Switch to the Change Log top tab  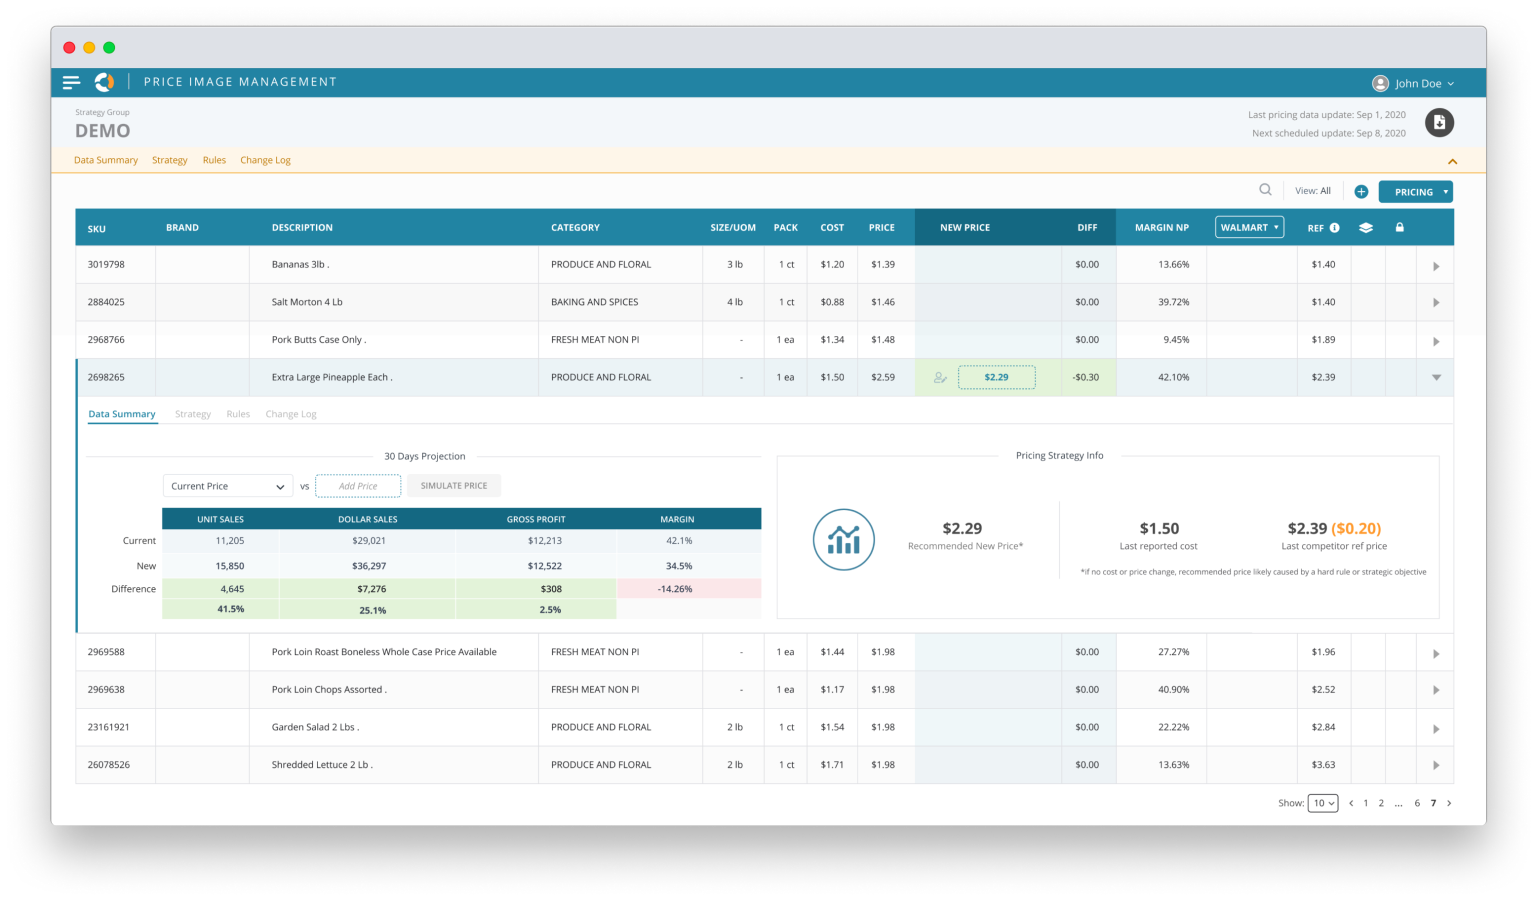(265, 160)
